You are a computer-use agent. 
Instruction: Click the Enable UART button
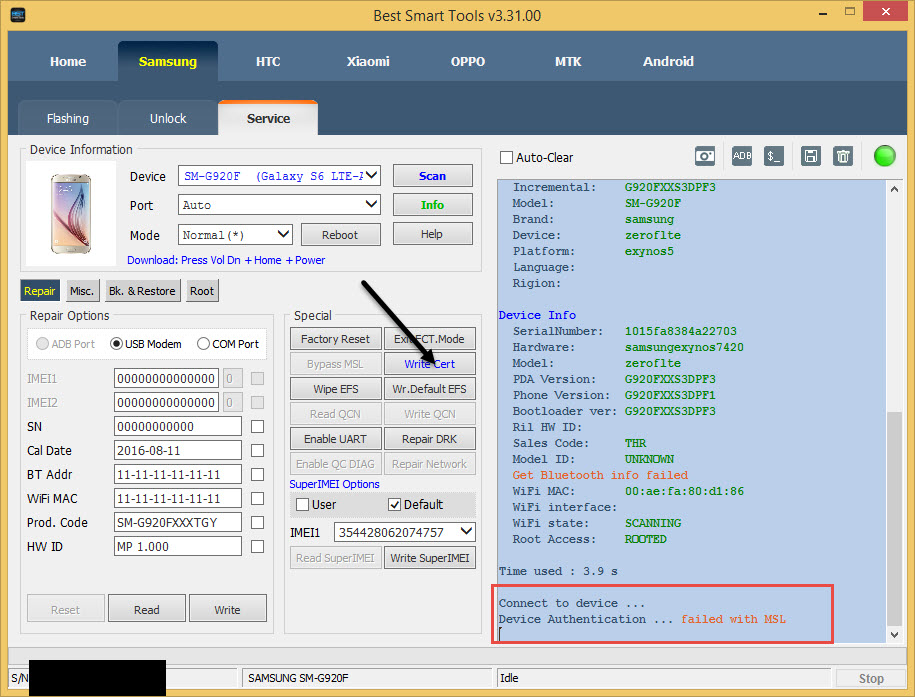pyautogui.click(x=336, y=439)
